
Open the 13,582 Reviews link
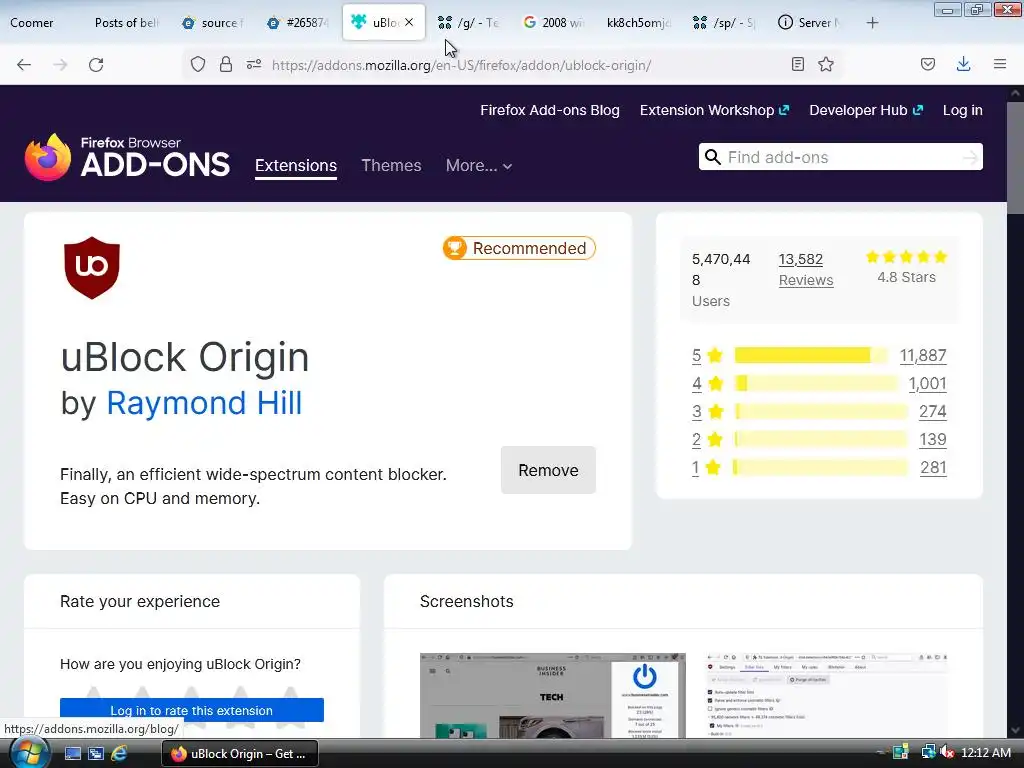(806, 270)
